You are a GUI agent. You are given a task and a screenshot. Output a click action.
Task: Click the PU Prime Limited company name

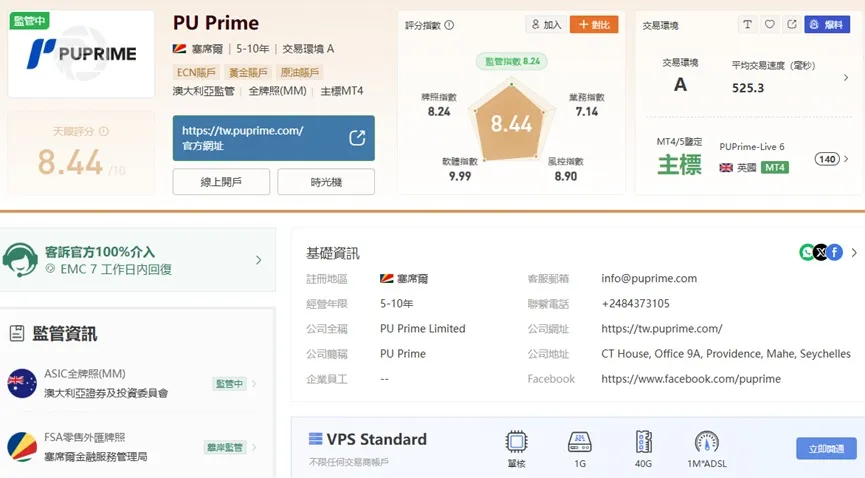(423, 328)
